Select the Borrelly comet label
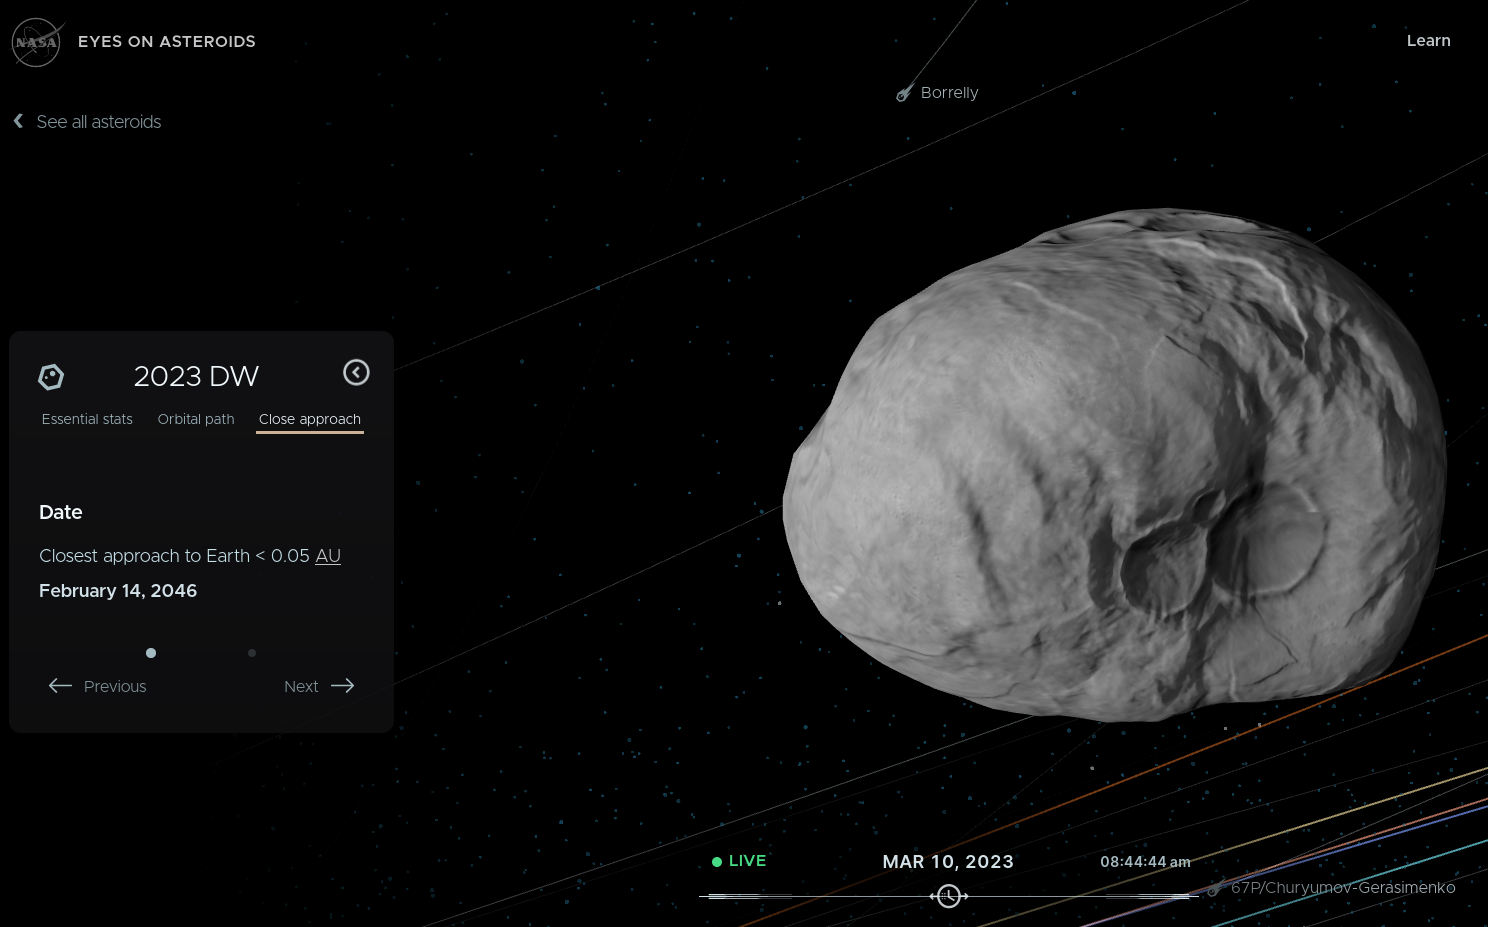The width and height of the screenshot is (1488, 927). (949, 93)
